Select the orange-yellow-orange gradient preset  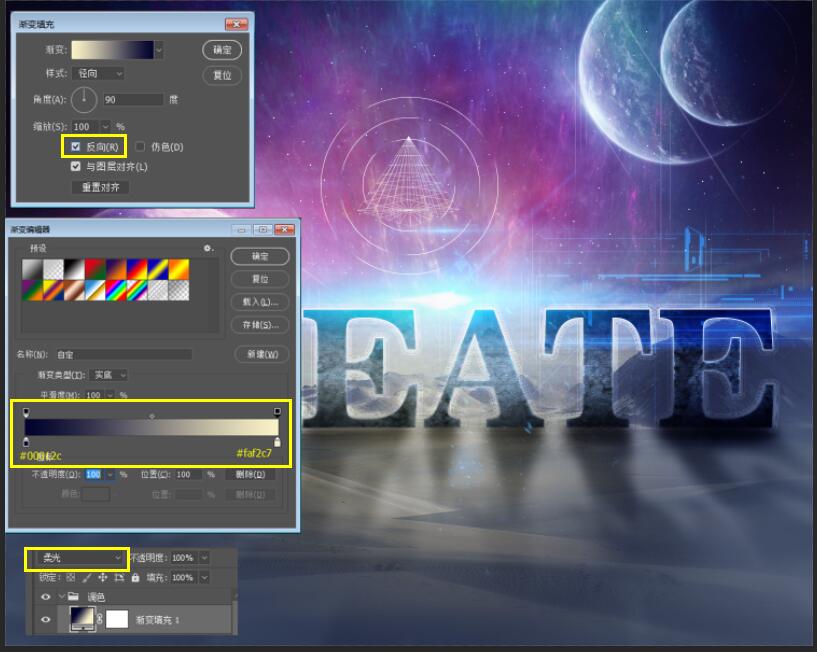178,269
